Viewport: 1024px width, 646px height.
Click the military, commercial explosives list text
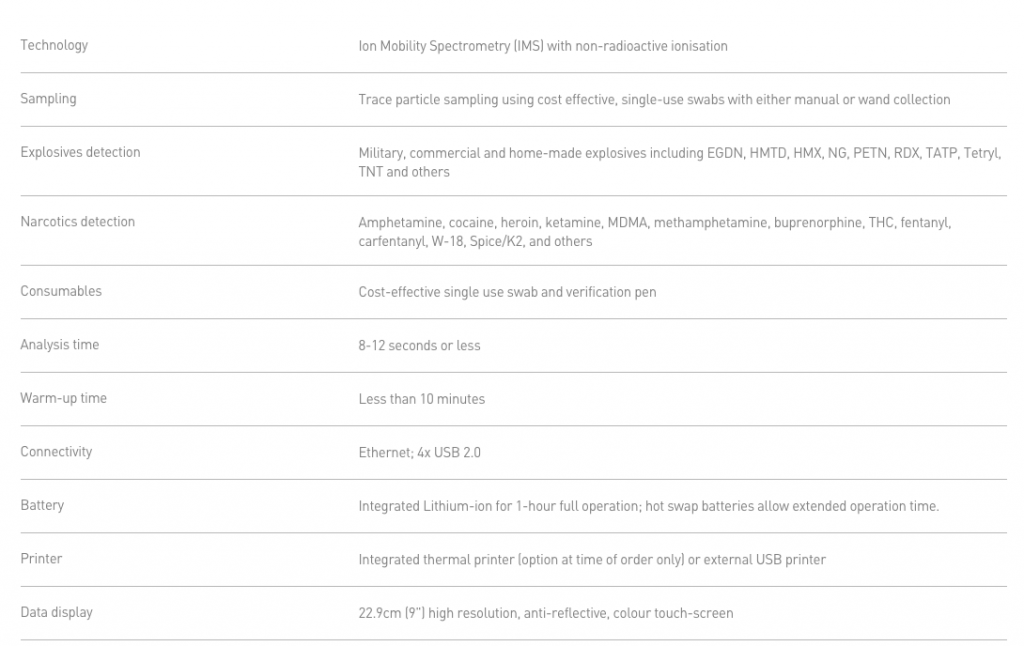(679, 162)
